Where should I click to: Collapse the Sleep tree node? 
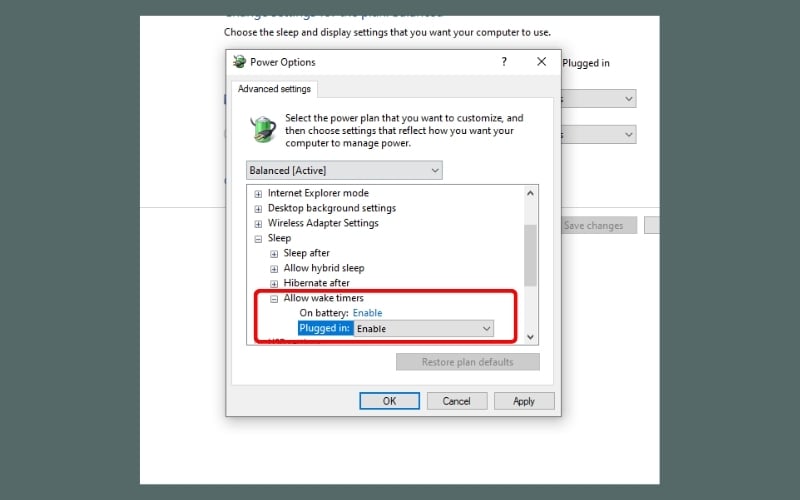pos(259,239)
